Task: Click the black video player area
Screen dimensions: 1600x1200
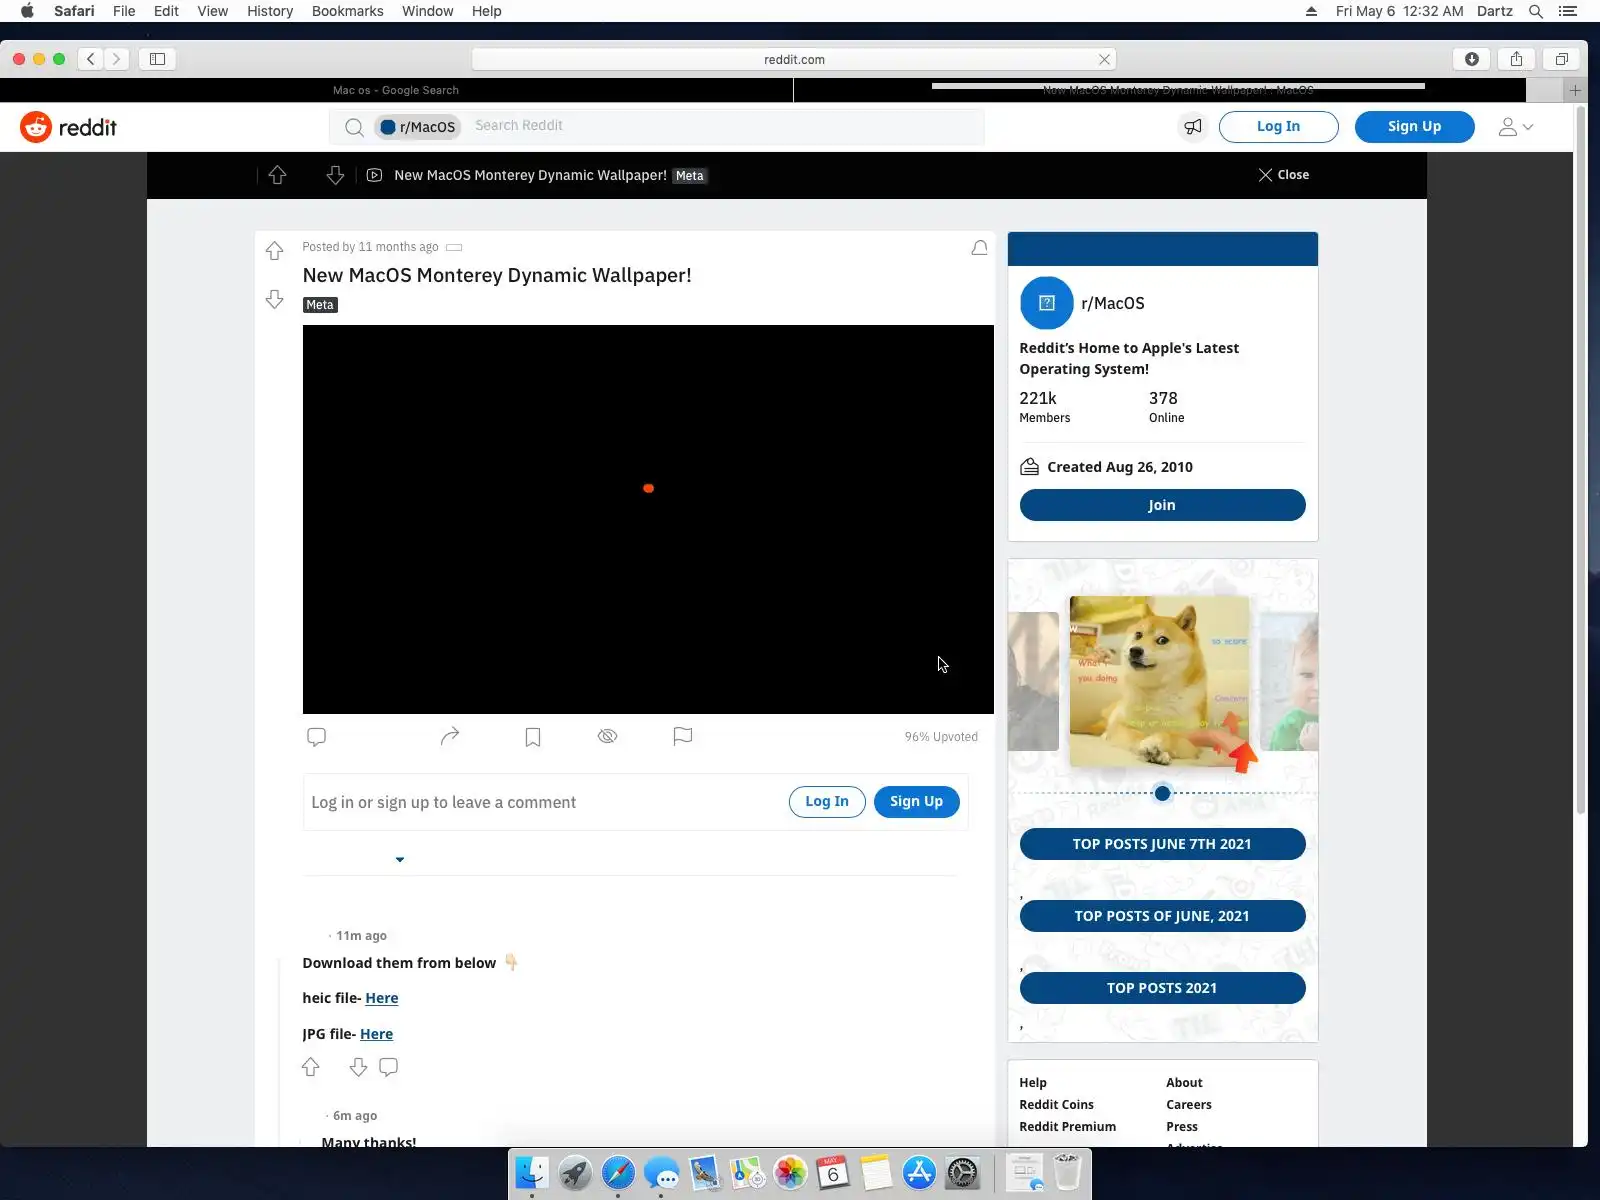Action: click(648, 519)
